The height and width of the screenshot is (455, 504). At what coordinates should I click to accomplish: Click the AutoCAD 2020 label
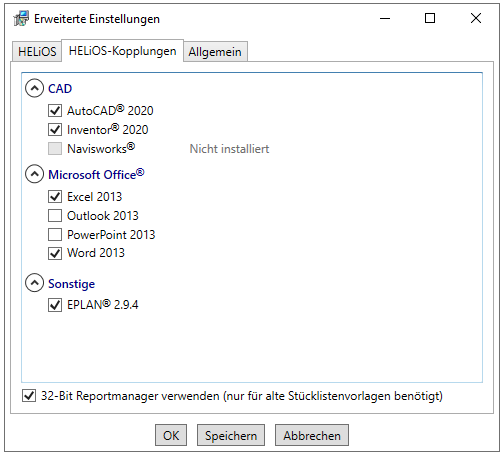pos(110,110)
